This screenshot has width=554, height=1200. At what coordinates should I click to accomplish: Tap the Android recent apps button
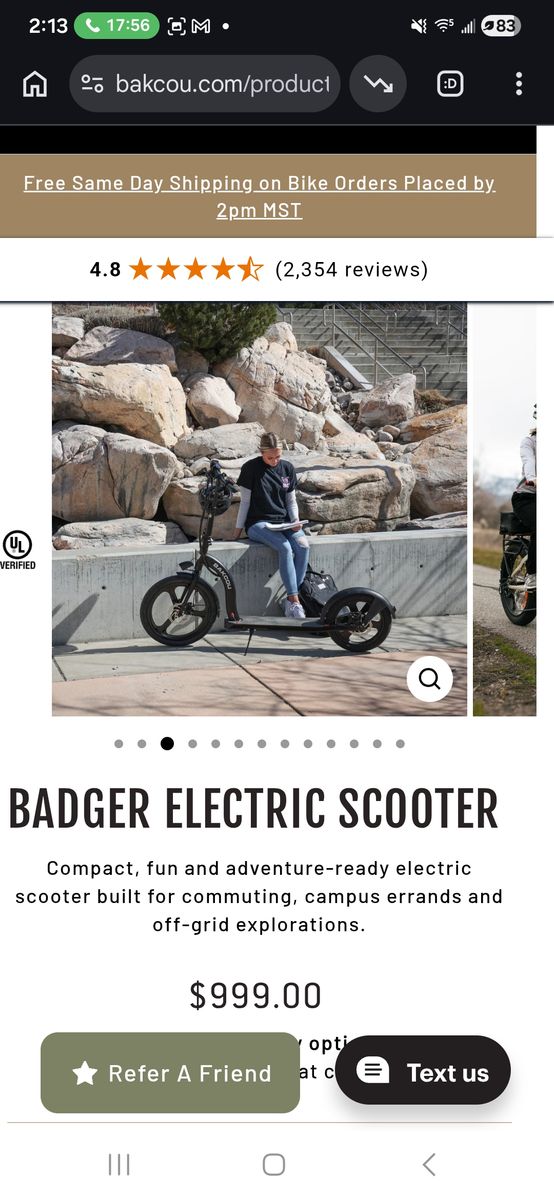[119, 1164]
